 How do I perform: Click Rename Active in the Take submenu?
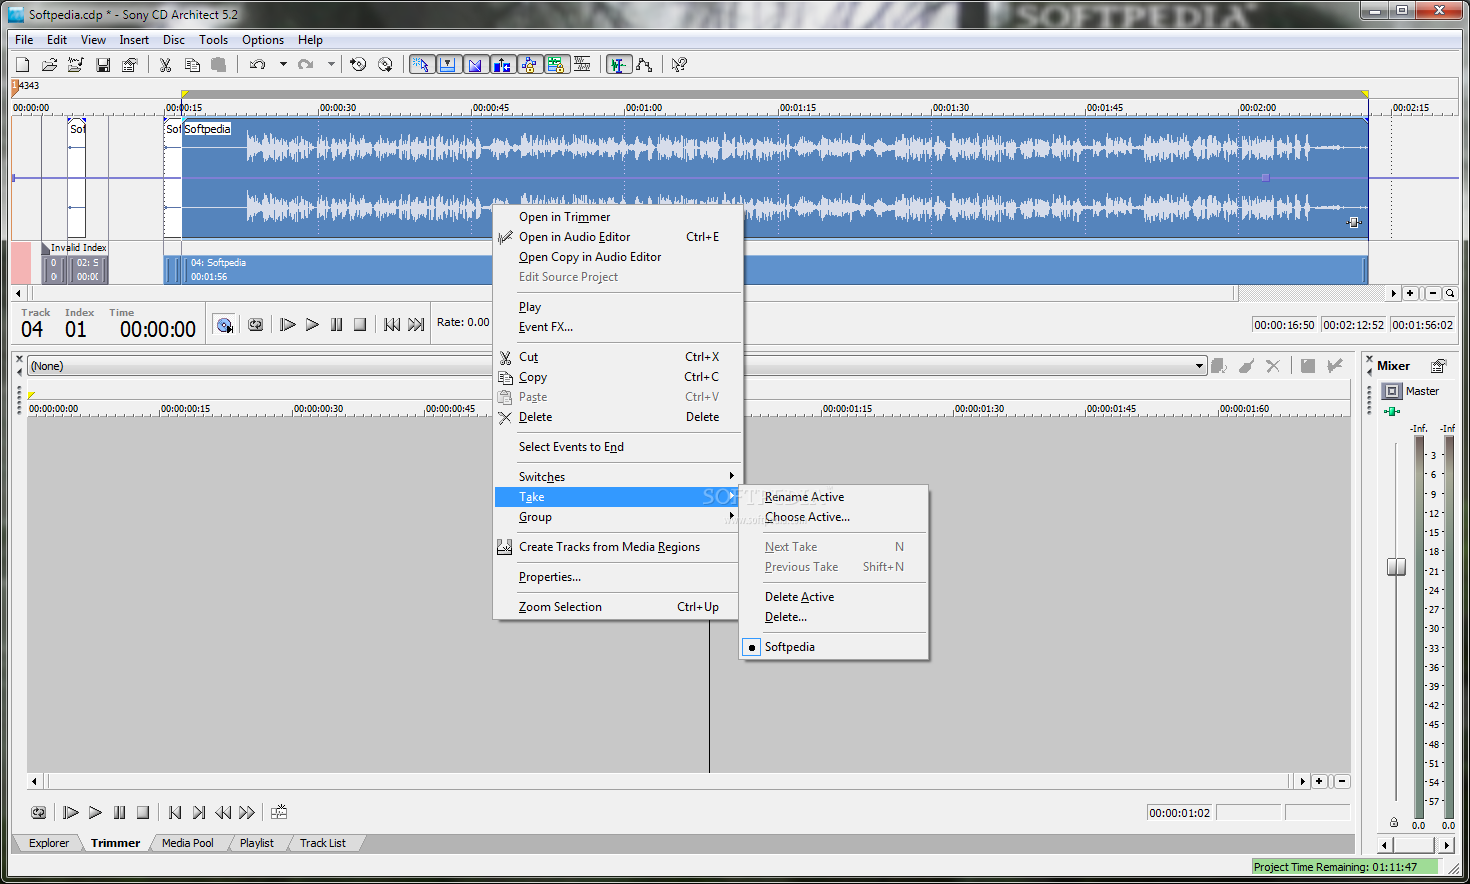click(x=834, y=497)
